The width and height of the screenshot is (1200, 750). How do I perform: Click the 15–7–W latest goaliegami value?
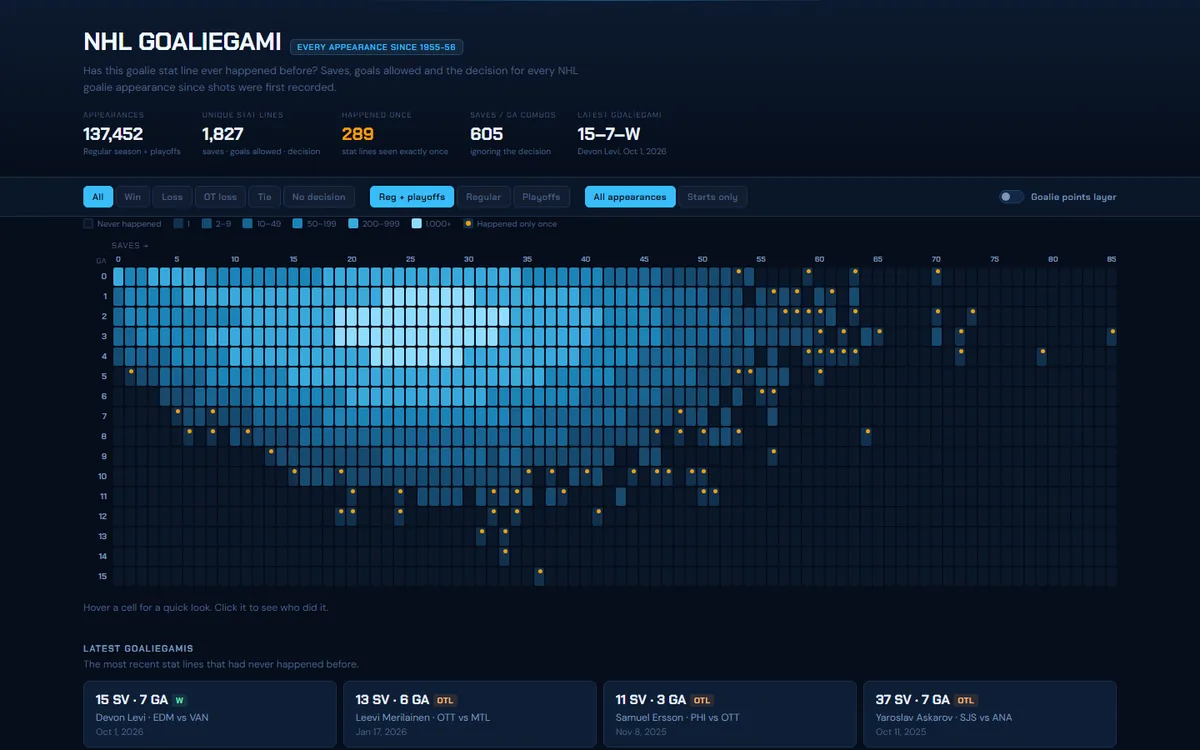click(x=609, y=134)
